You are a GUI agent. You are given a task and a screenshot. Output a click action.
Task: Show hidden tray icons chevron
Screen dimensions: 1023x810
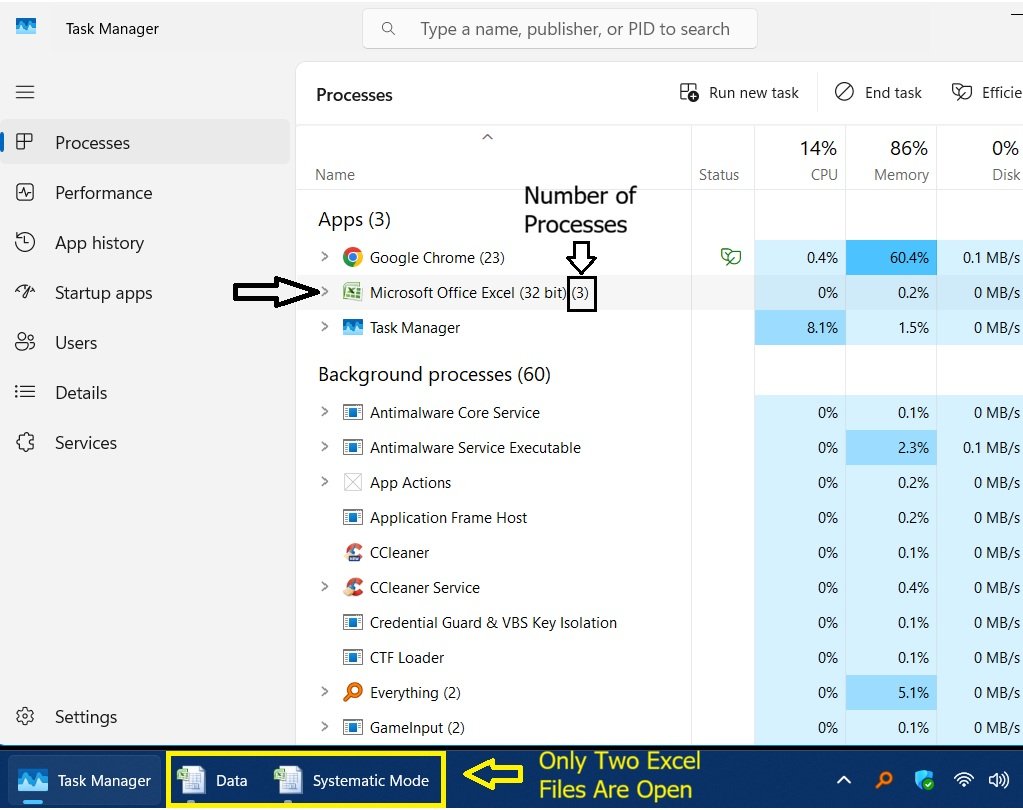click(x=844, y=779)
